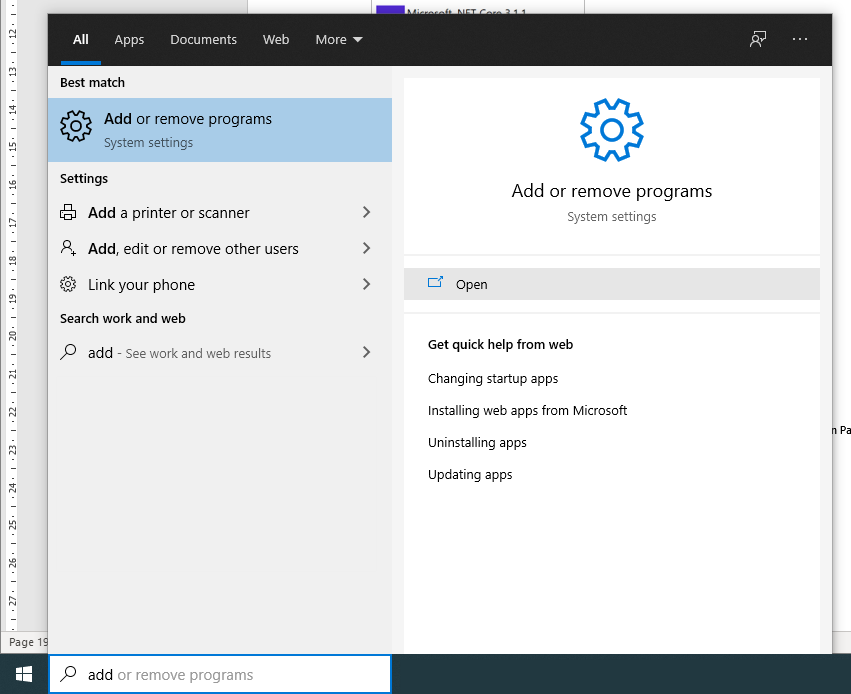Click the magnifier icon next to add web results
The height and width of the screenshot is (694, 851).
68,352
